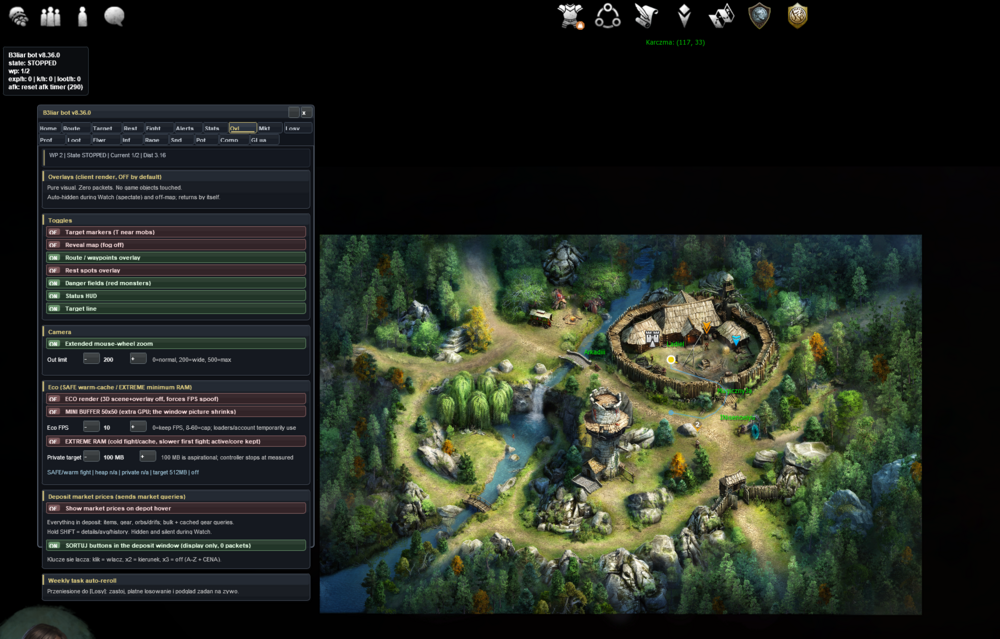
Task: Open the Target tab
Action: click(105, 128)
